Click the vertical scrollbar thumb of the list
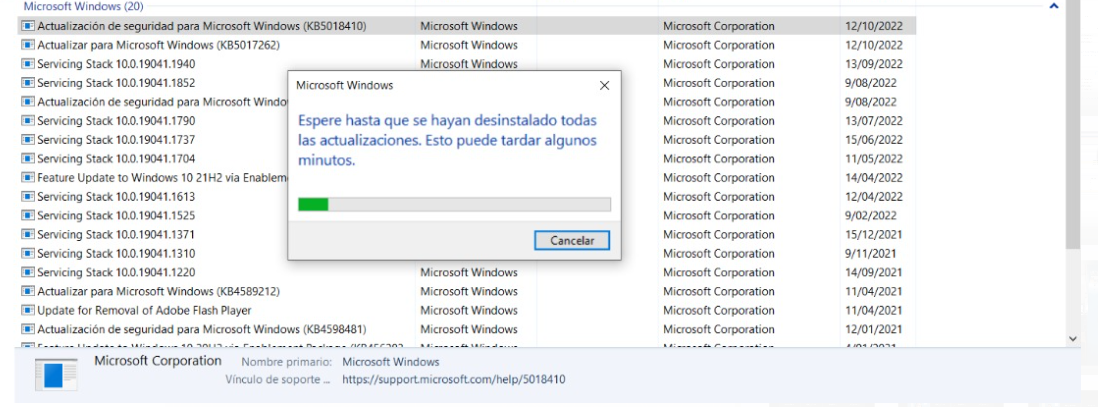Viewport: 1098px width, 407px height. tap(1073, 126)
